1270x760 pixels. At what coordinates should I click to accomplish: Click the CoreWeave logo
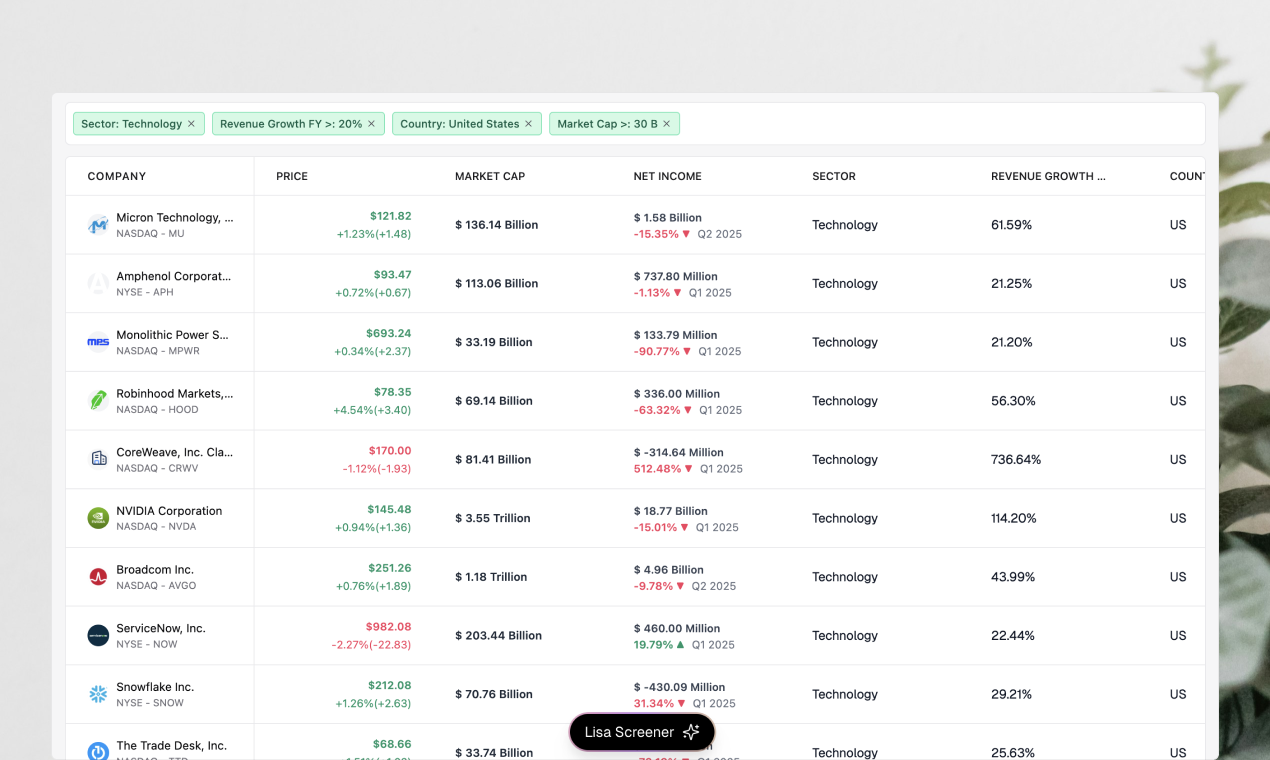coord(98,460)
